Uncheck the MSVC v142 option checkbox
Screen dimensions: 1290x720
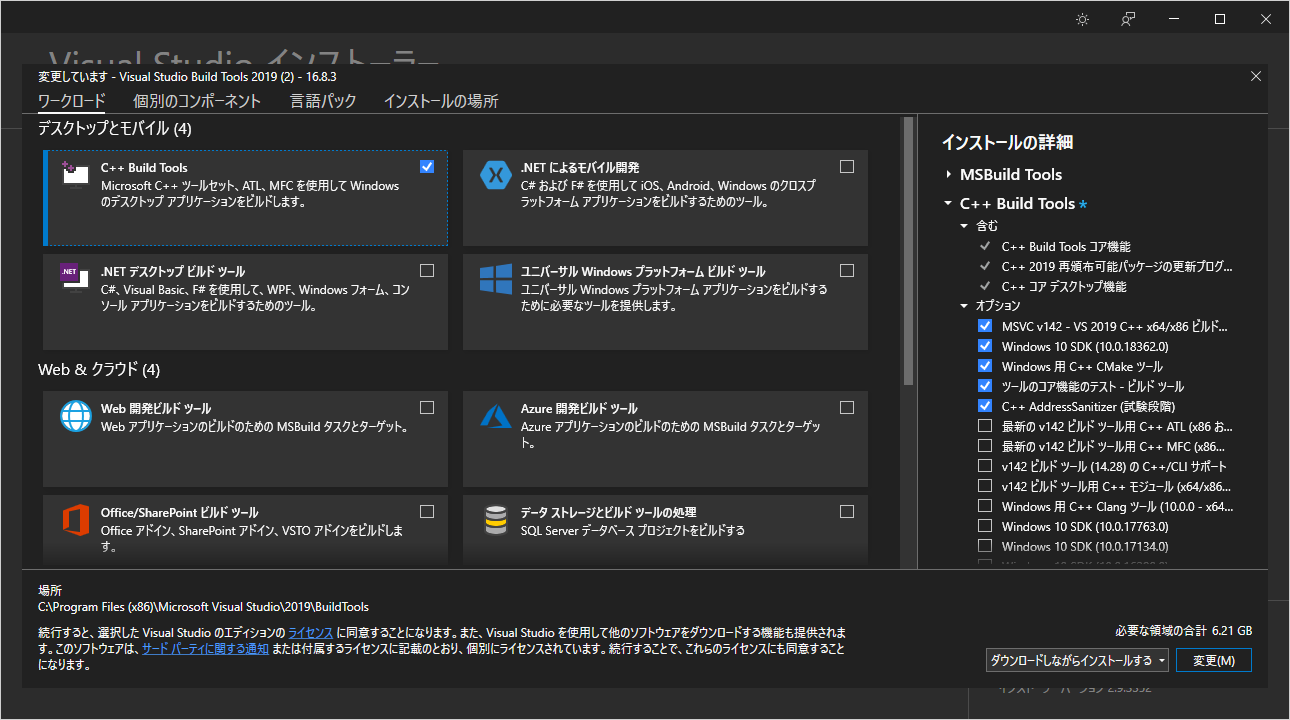[985, 326]
